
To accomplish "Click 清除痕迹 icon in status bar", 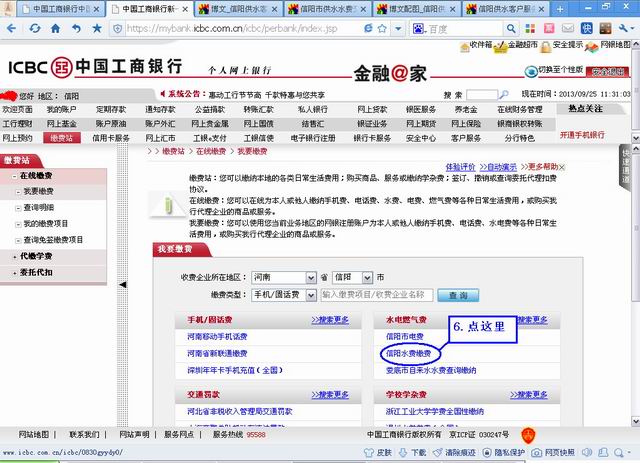I will [456, 453].
